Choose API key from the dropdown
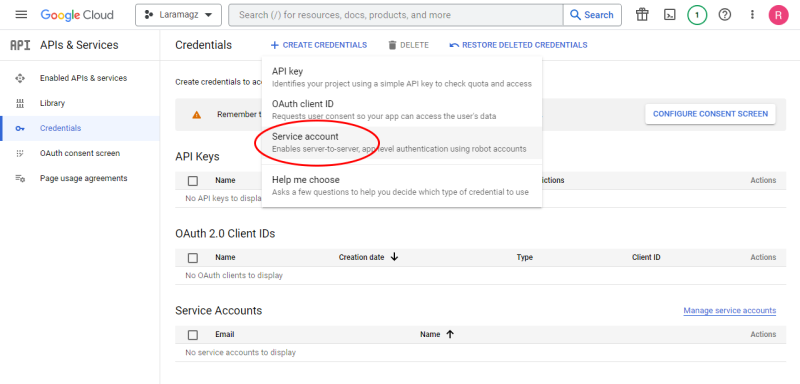The height and width of the screenshot is (384, 800). coord(402,77)
